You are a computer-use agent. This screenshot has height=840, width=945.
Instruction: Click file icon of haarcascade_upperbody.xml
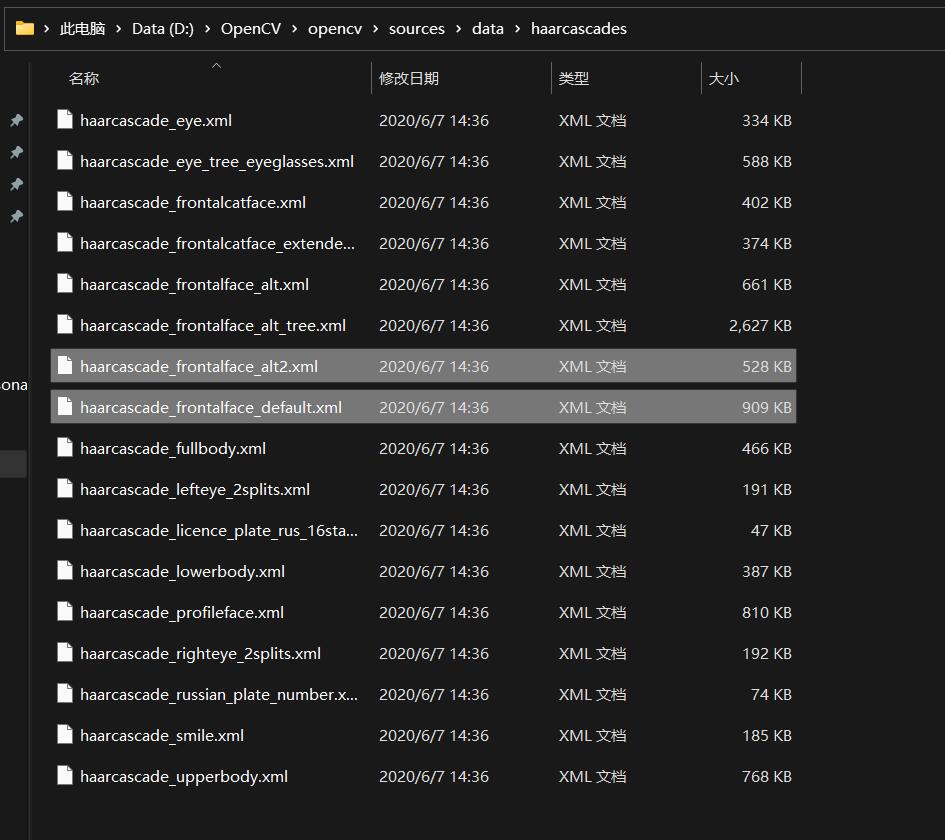coord(64,775)
